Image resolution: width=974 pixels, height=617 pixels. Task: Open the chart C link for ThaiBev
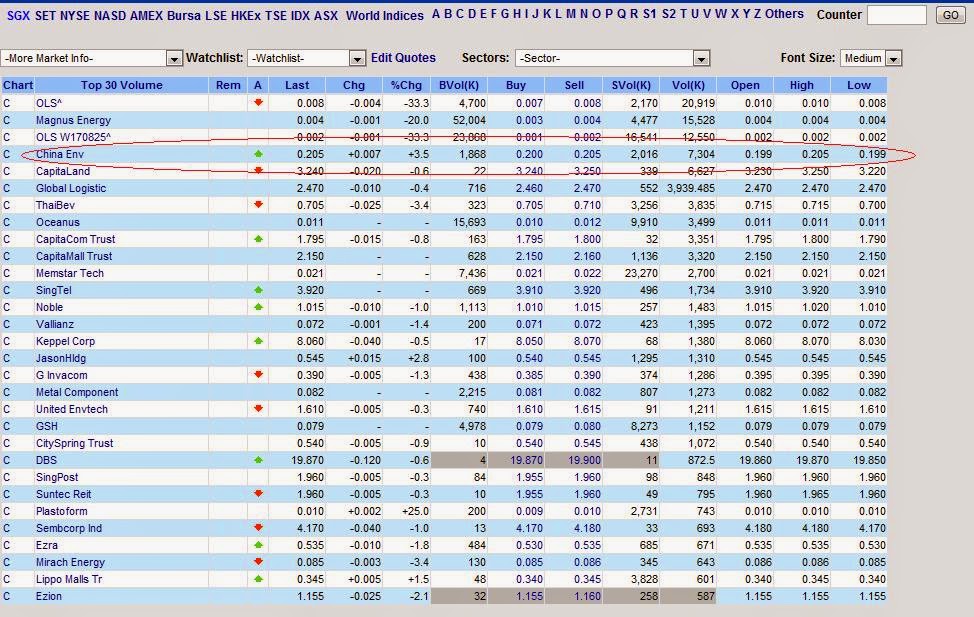tap(7, 205)
